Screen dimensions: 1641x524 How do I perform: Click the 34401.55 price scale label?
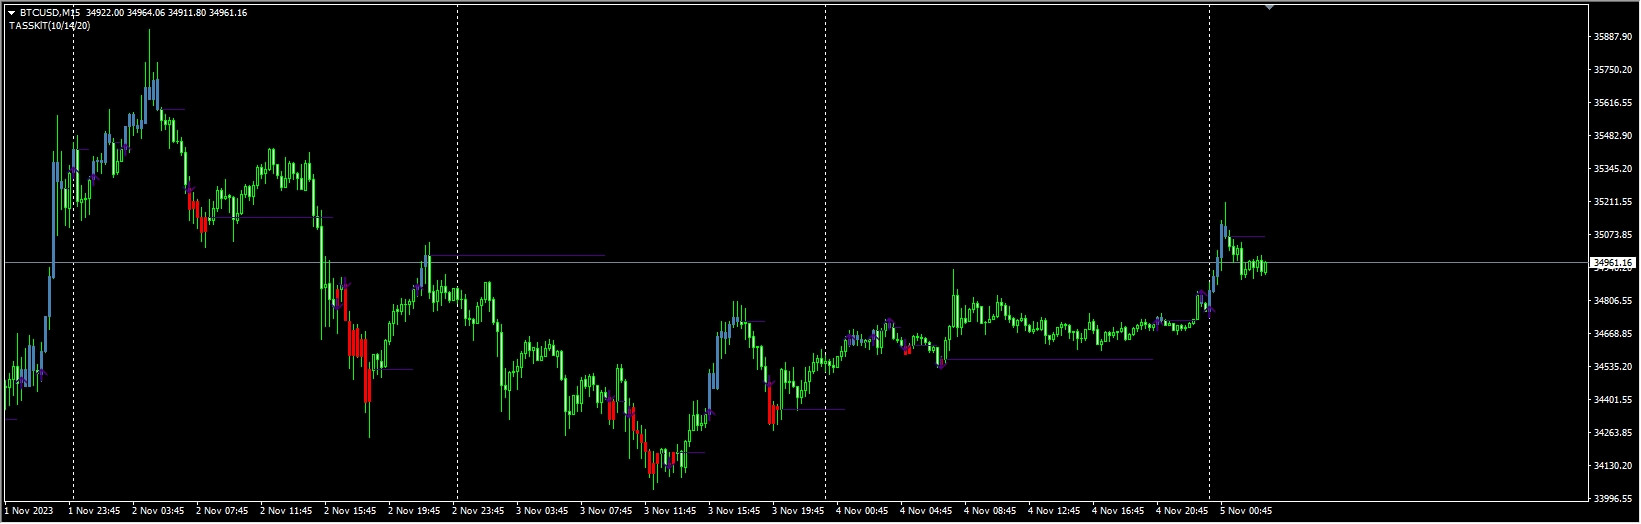click(x=1613, y=400)
